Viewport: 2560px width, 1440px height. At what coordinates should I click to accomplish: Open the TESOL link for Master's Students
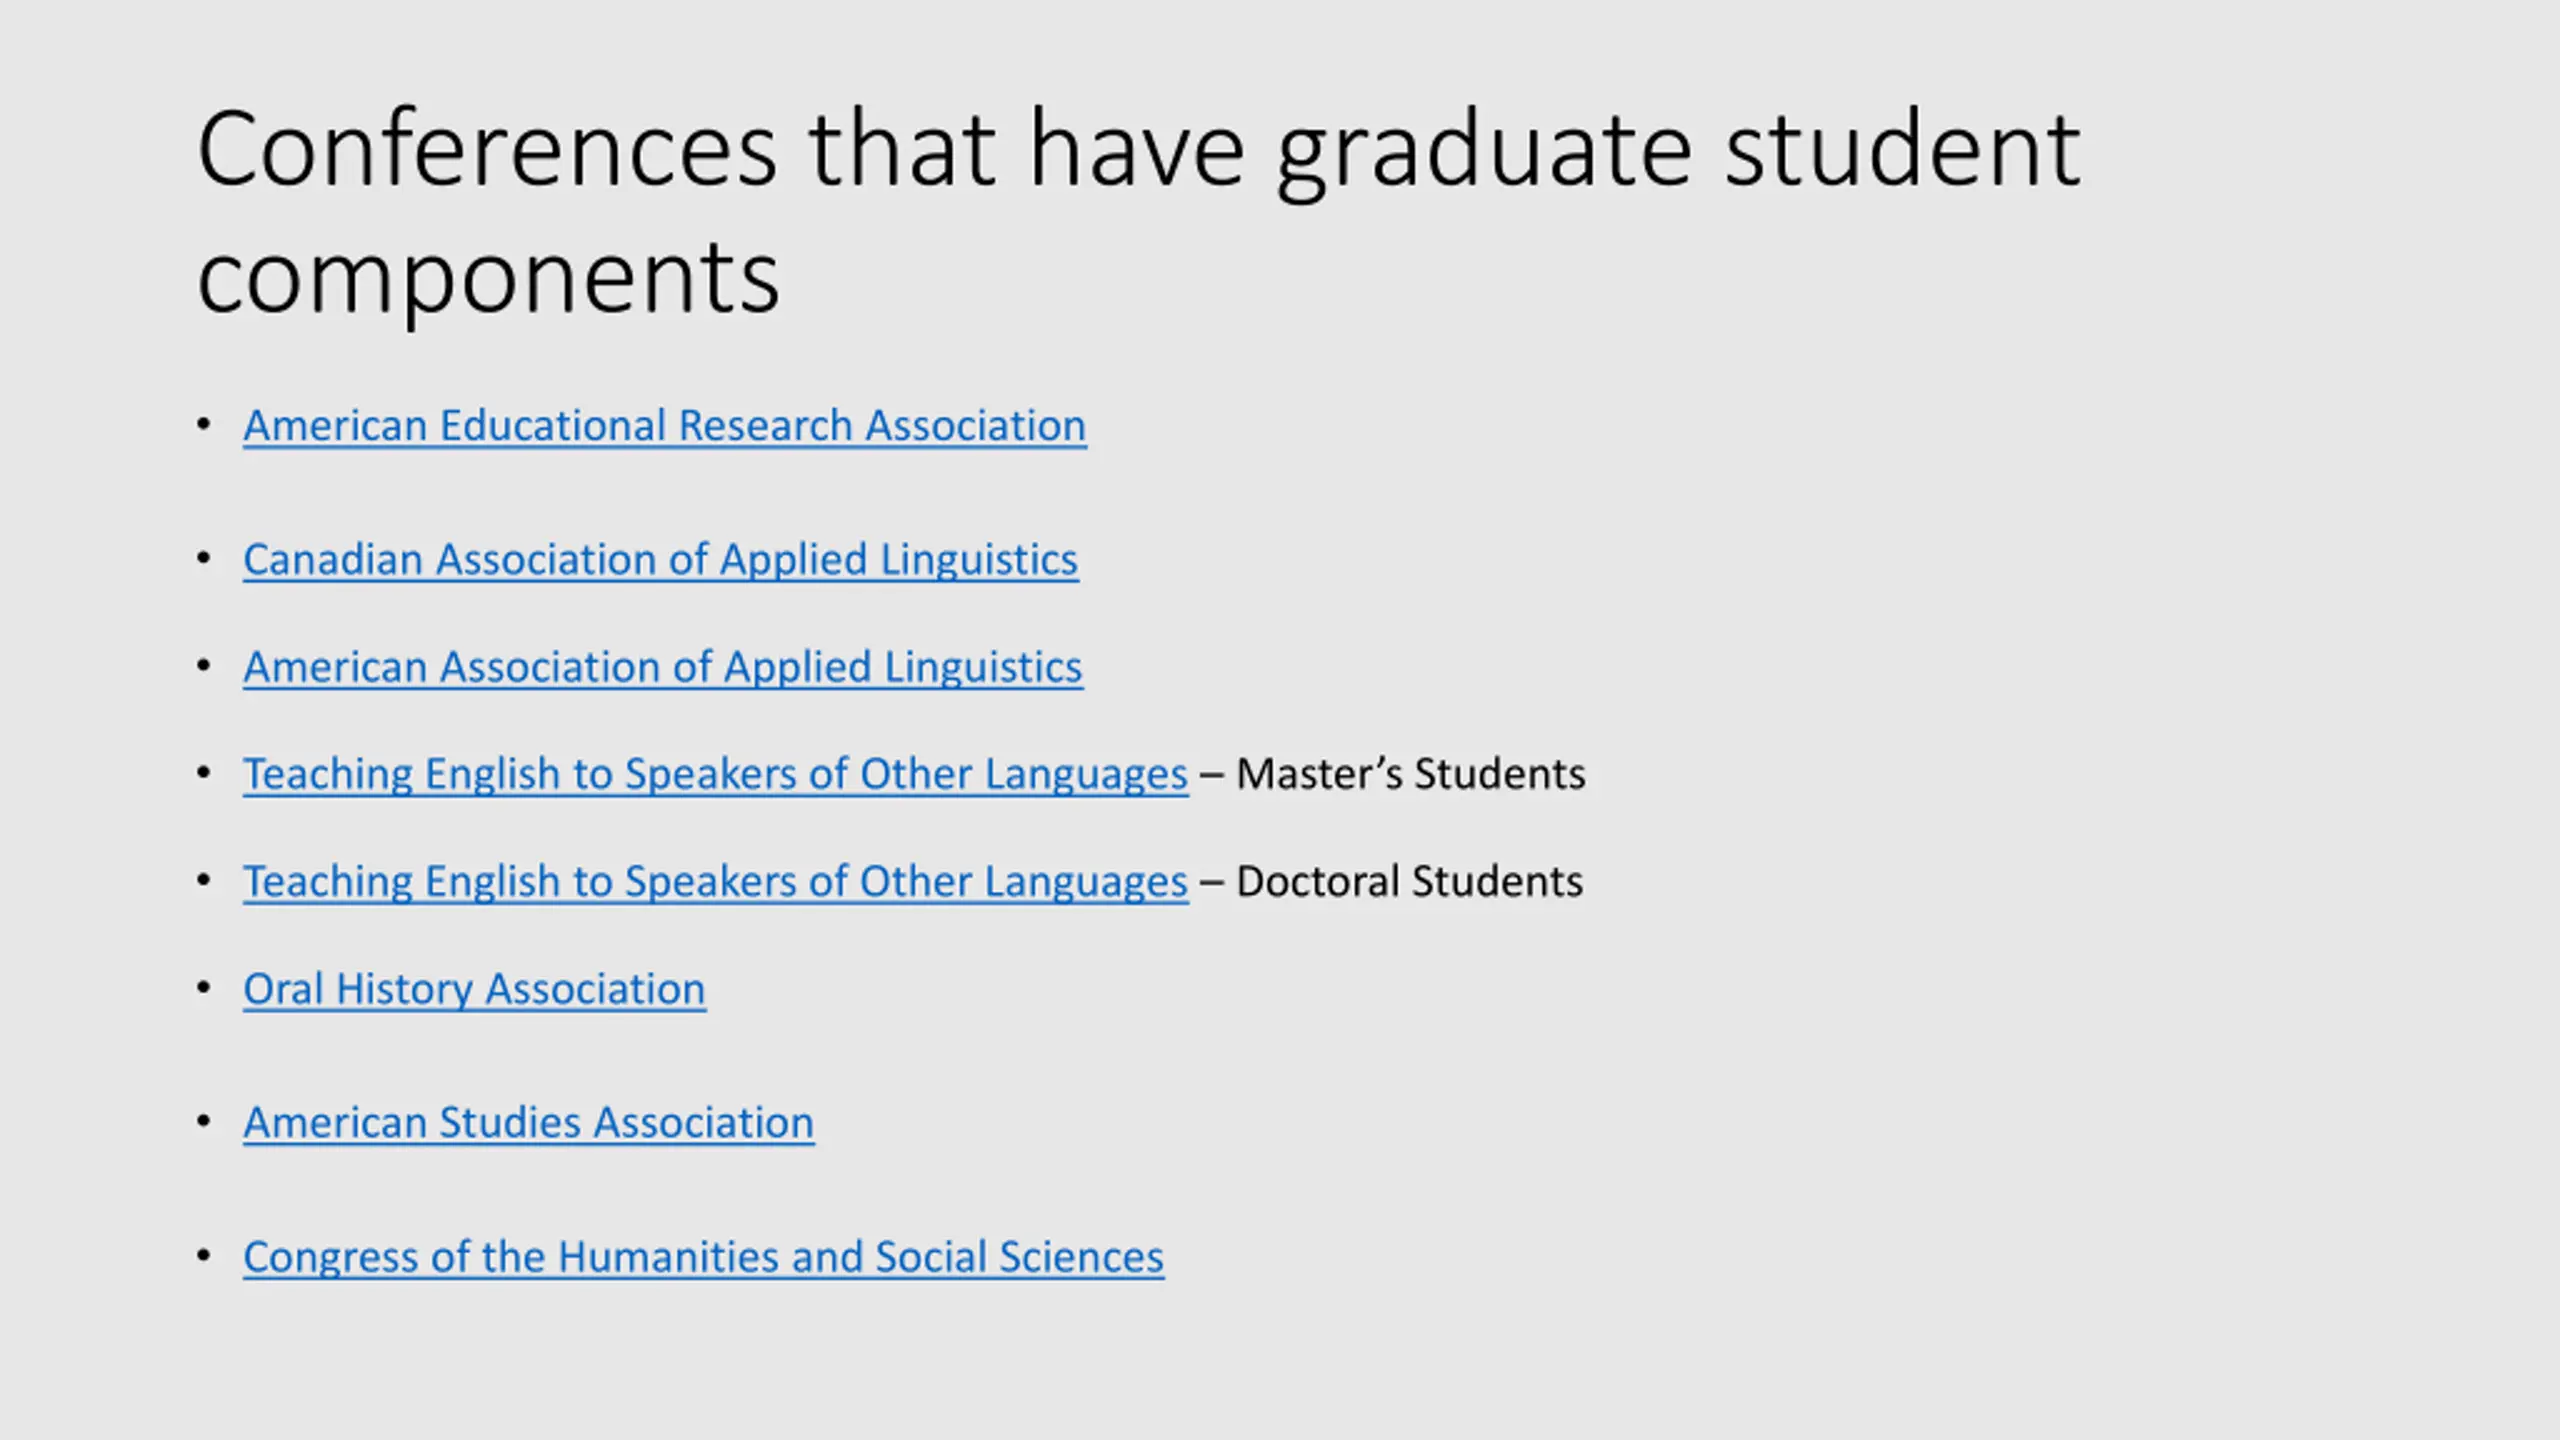[x=716, y=774]
